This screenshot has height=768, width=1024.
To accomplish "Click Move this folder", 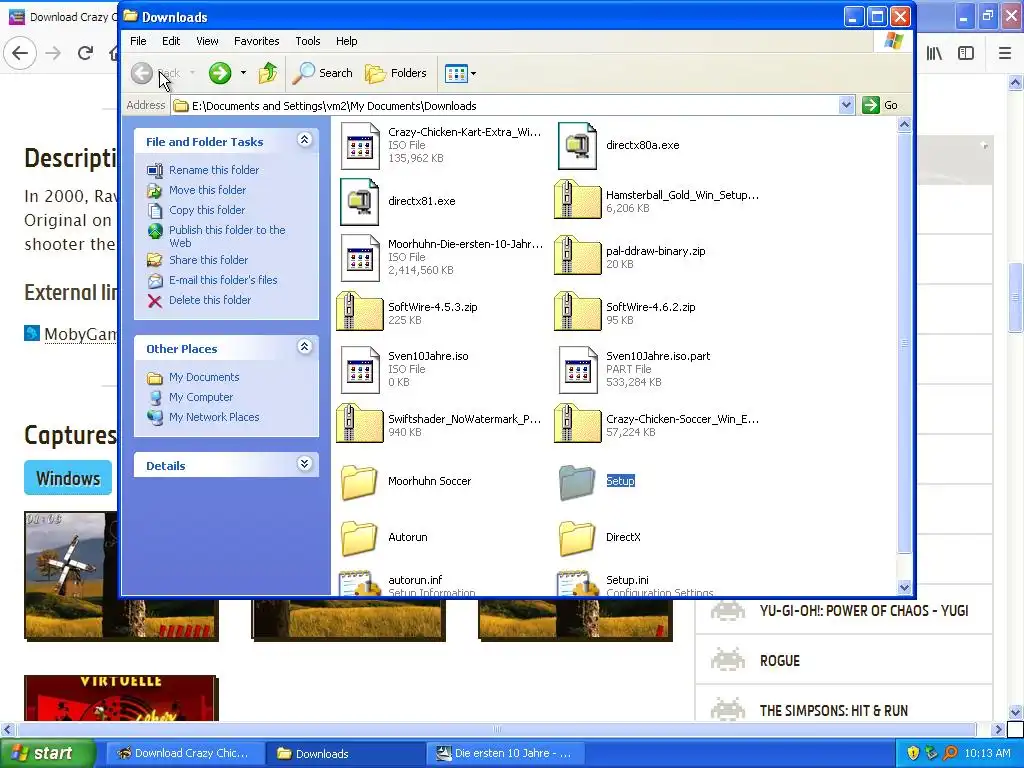I will [207, 190].
